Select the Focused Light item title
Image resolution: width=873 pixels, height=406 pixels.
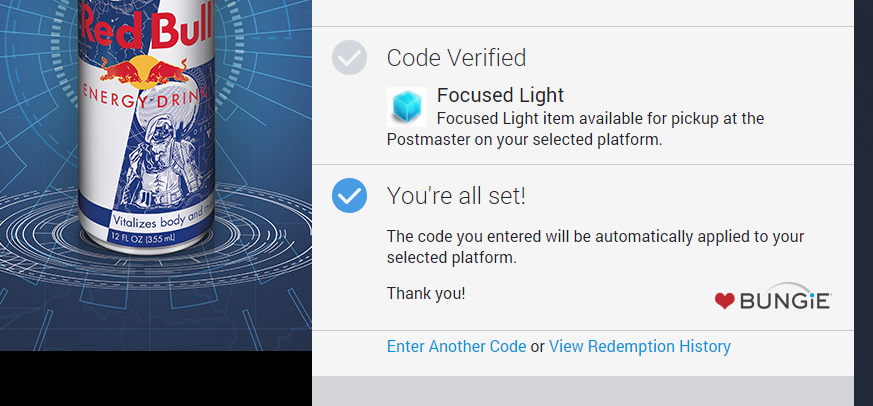coord(500,96)
